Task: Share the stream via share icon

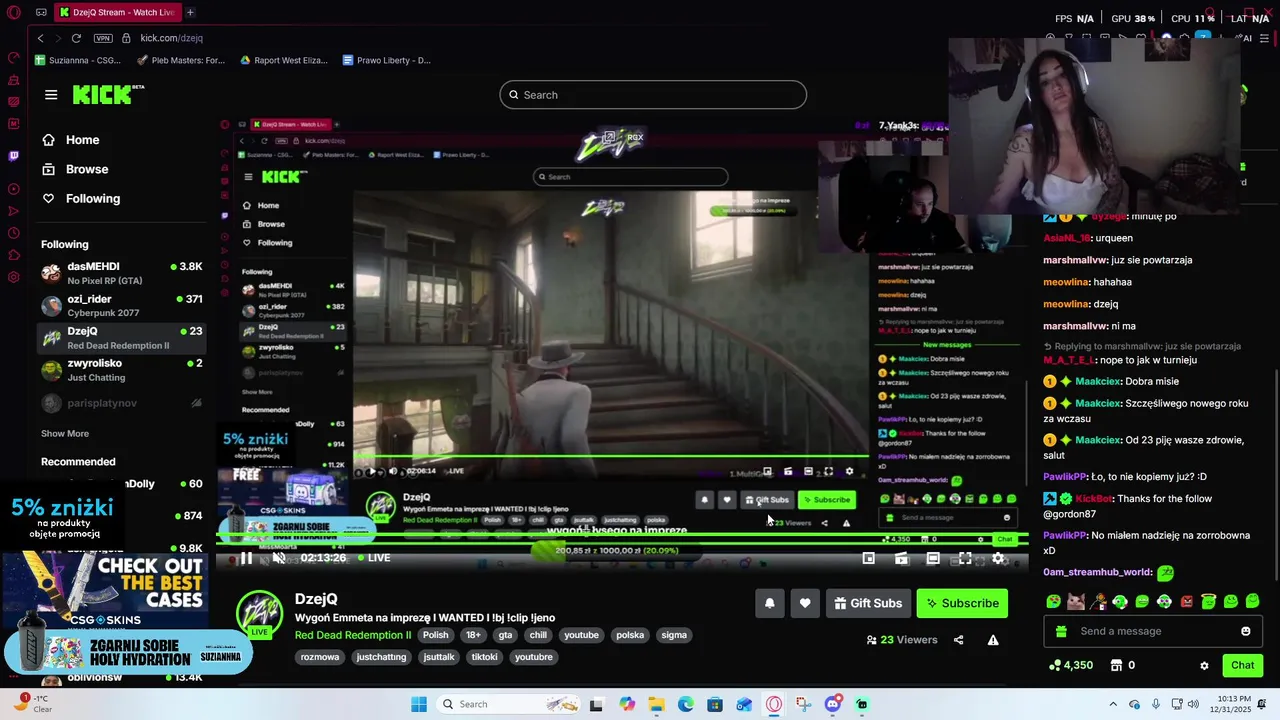Action: point(958,640)
